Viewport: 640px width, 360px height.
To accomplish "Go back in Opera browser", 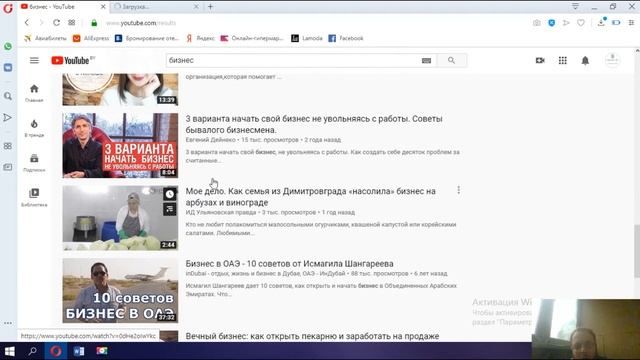I will (27, 23).
